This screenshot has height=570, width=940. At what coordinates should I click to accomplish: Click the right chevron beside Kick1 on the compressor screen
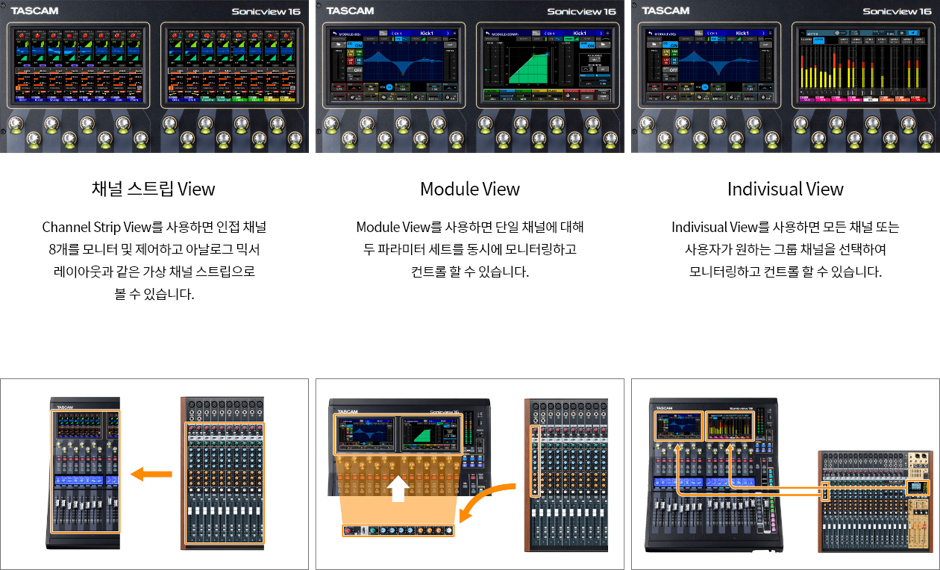[601, 33]
